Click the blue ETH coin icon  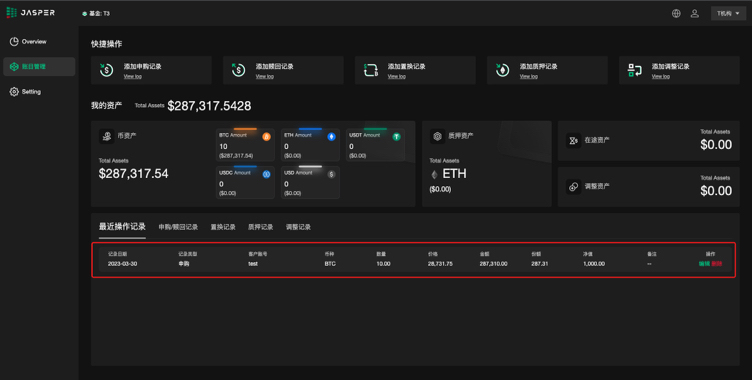[331, 137]
